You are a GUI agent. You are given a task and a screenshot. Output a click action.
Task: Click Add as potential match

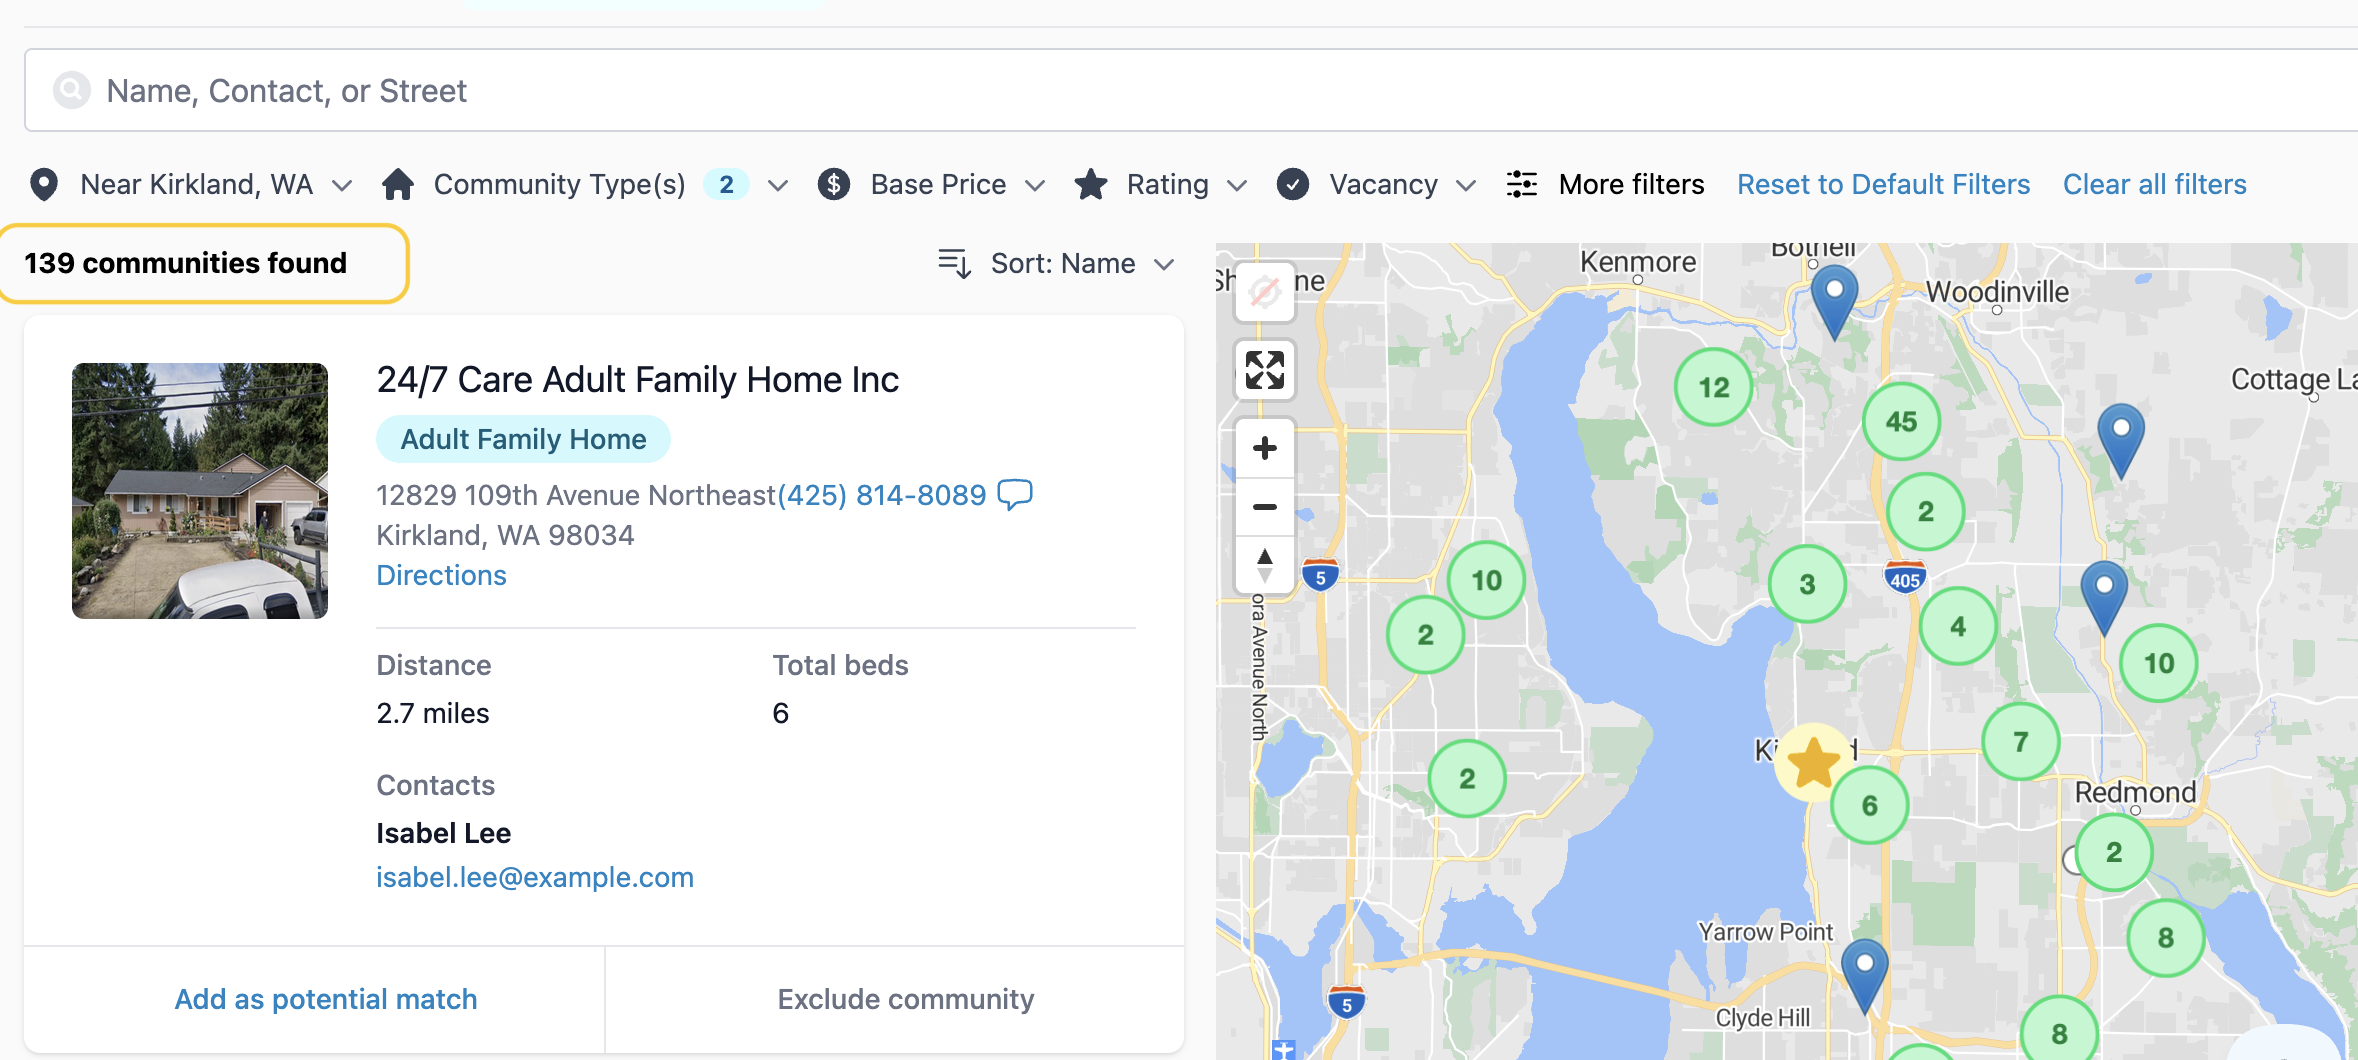tap(326, 999)
